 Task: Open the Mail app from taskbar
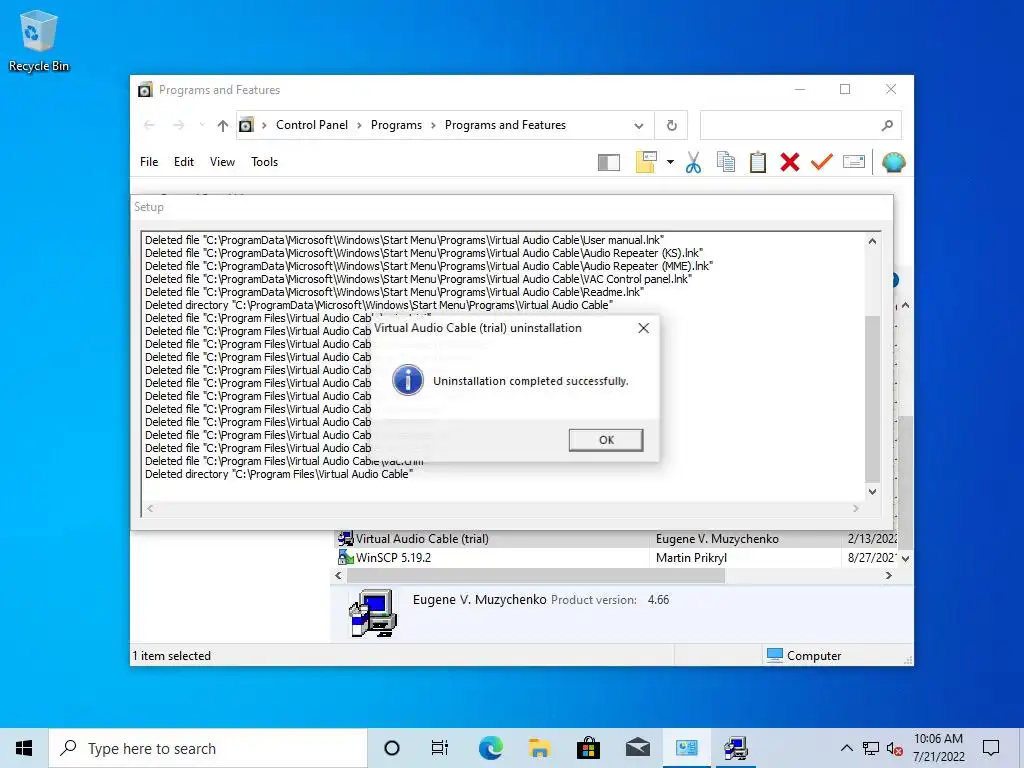pyautogui.click(x=637, y=748)
